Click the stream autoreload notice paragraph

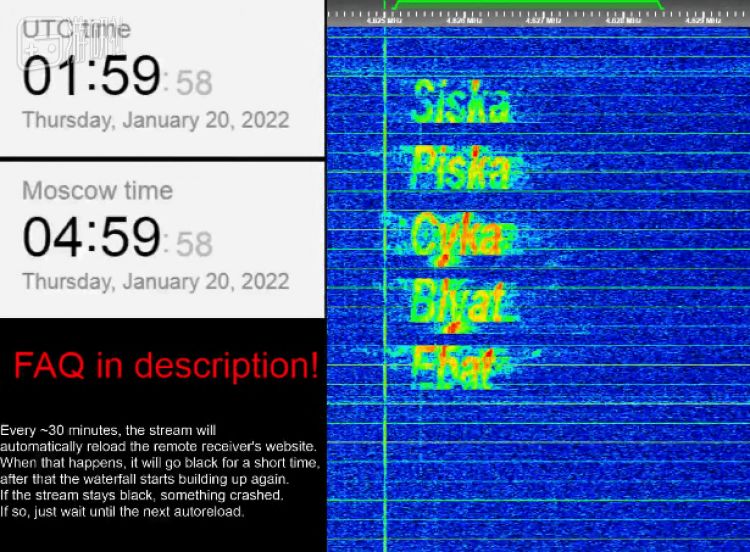[160, 471]
